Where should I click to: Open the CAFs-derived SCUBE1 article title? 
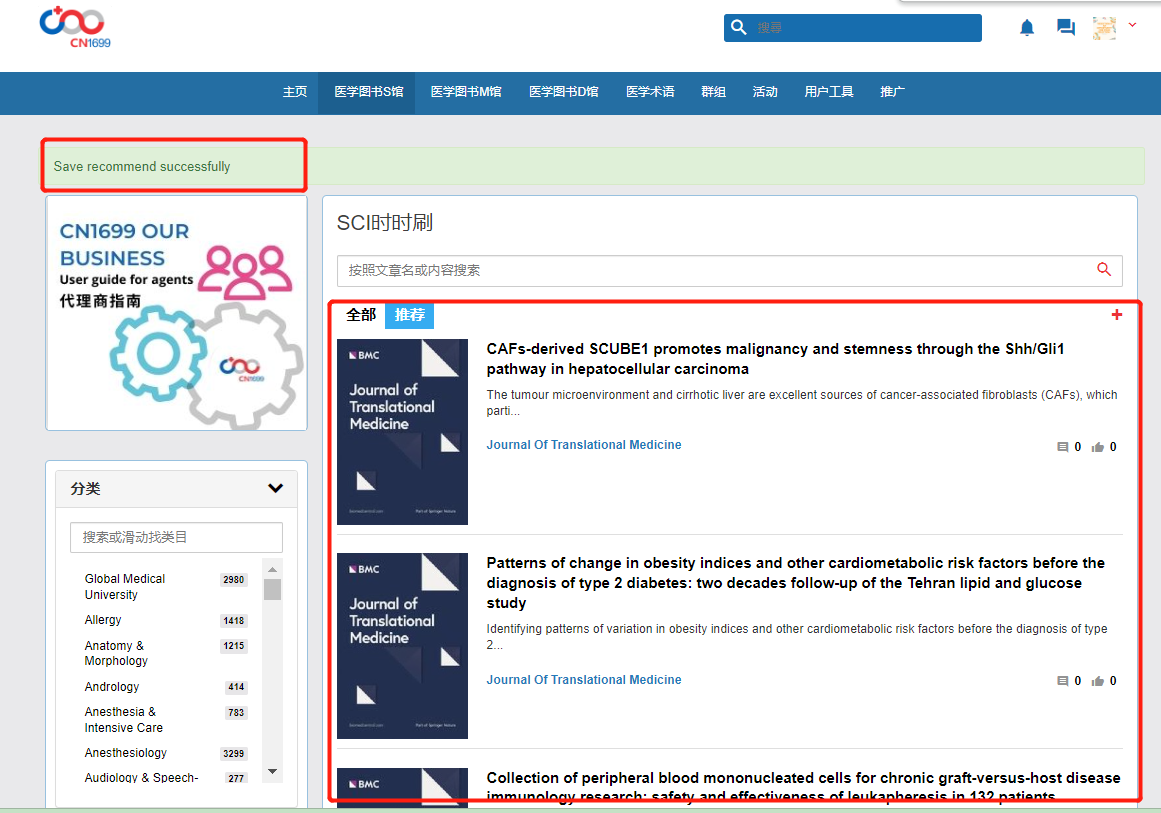pos(775,359)
